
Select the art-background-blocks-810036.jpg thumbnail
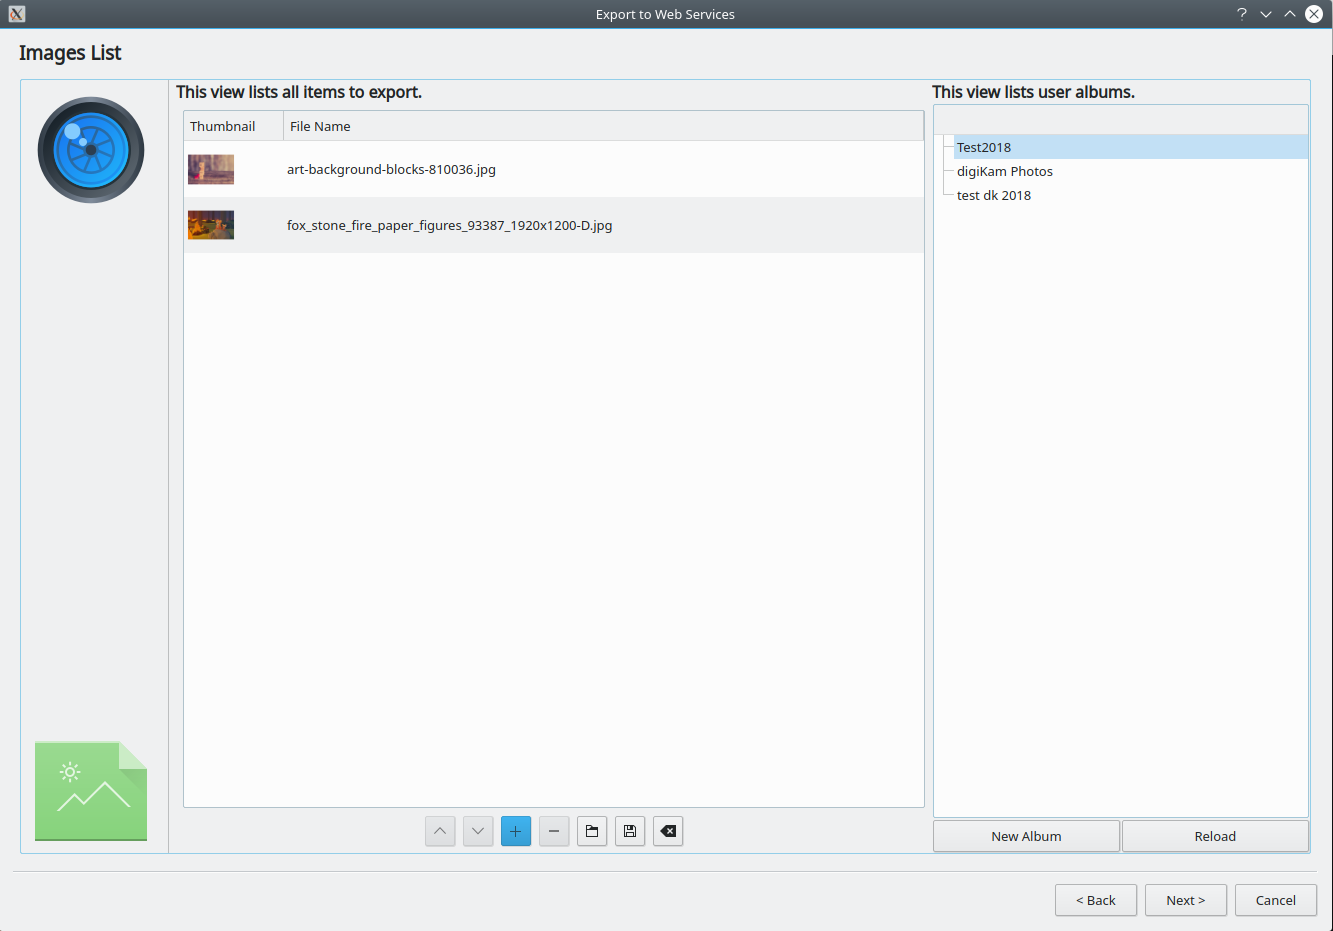(x=211, y=169)
